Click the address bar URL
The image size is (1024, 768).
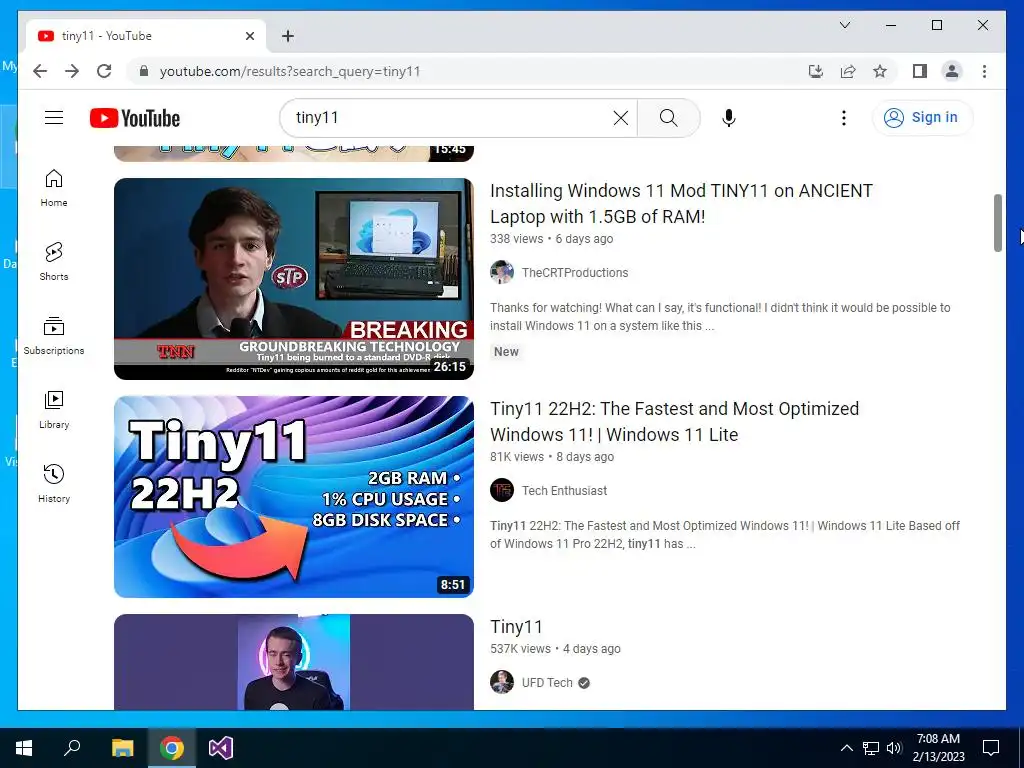click(x=290, y=71)
